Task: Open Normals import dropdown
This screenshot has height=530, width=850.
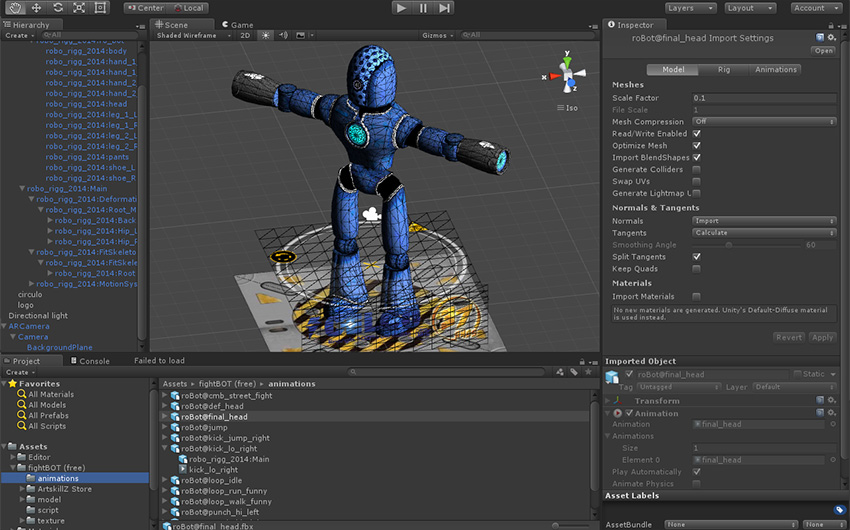Action: pos(764,221)
